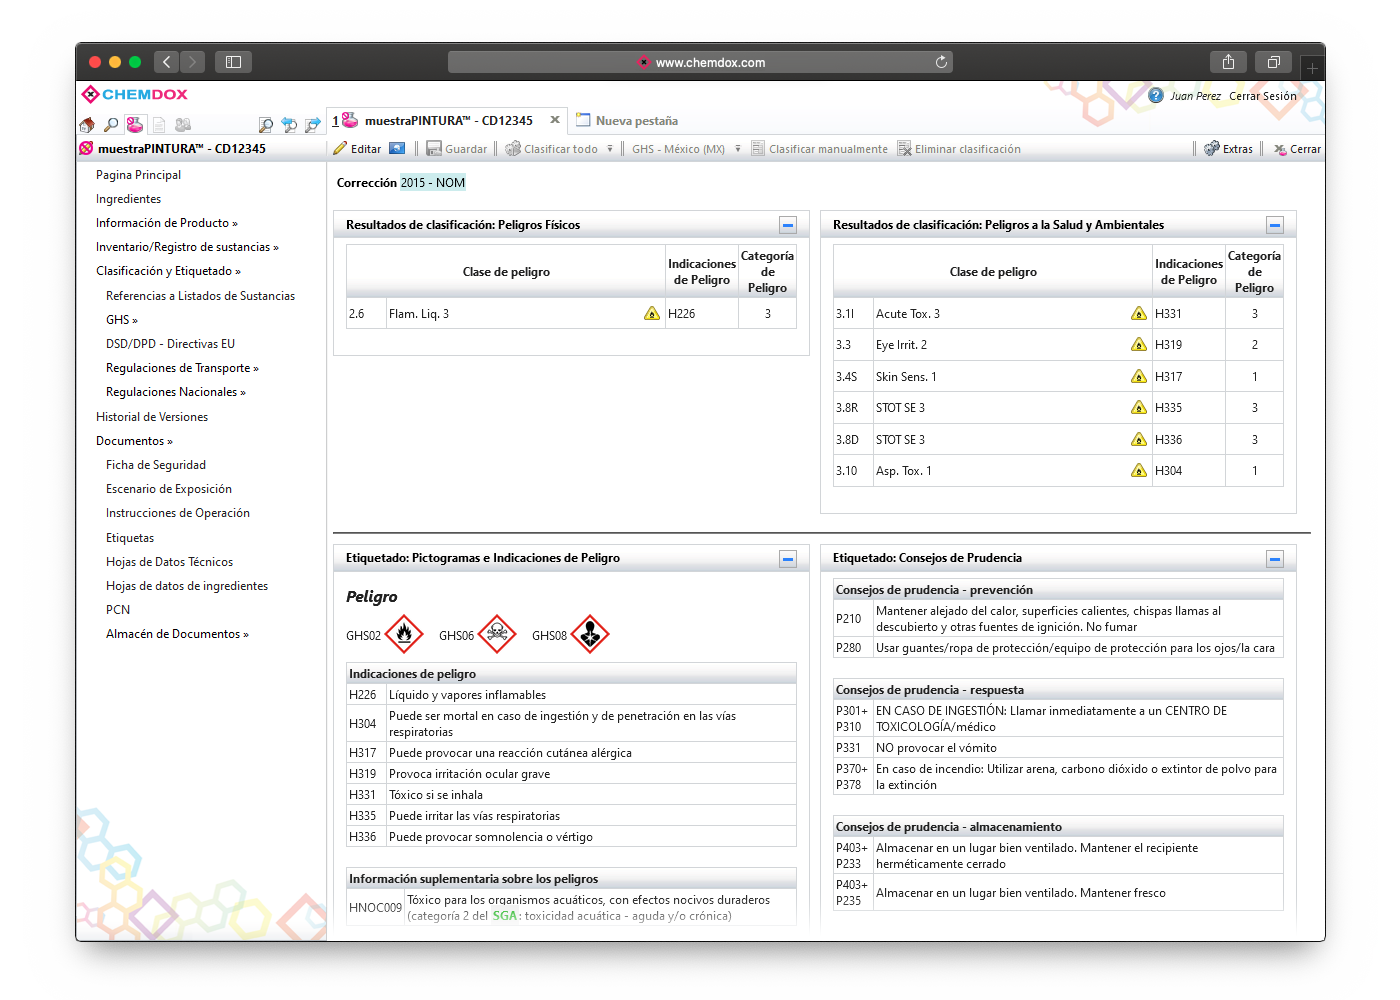Viewport: 1400px width, 1000px height.
Task: Open Ficha de Seguridad from the sidebar
Action: (x=156, y=465)
